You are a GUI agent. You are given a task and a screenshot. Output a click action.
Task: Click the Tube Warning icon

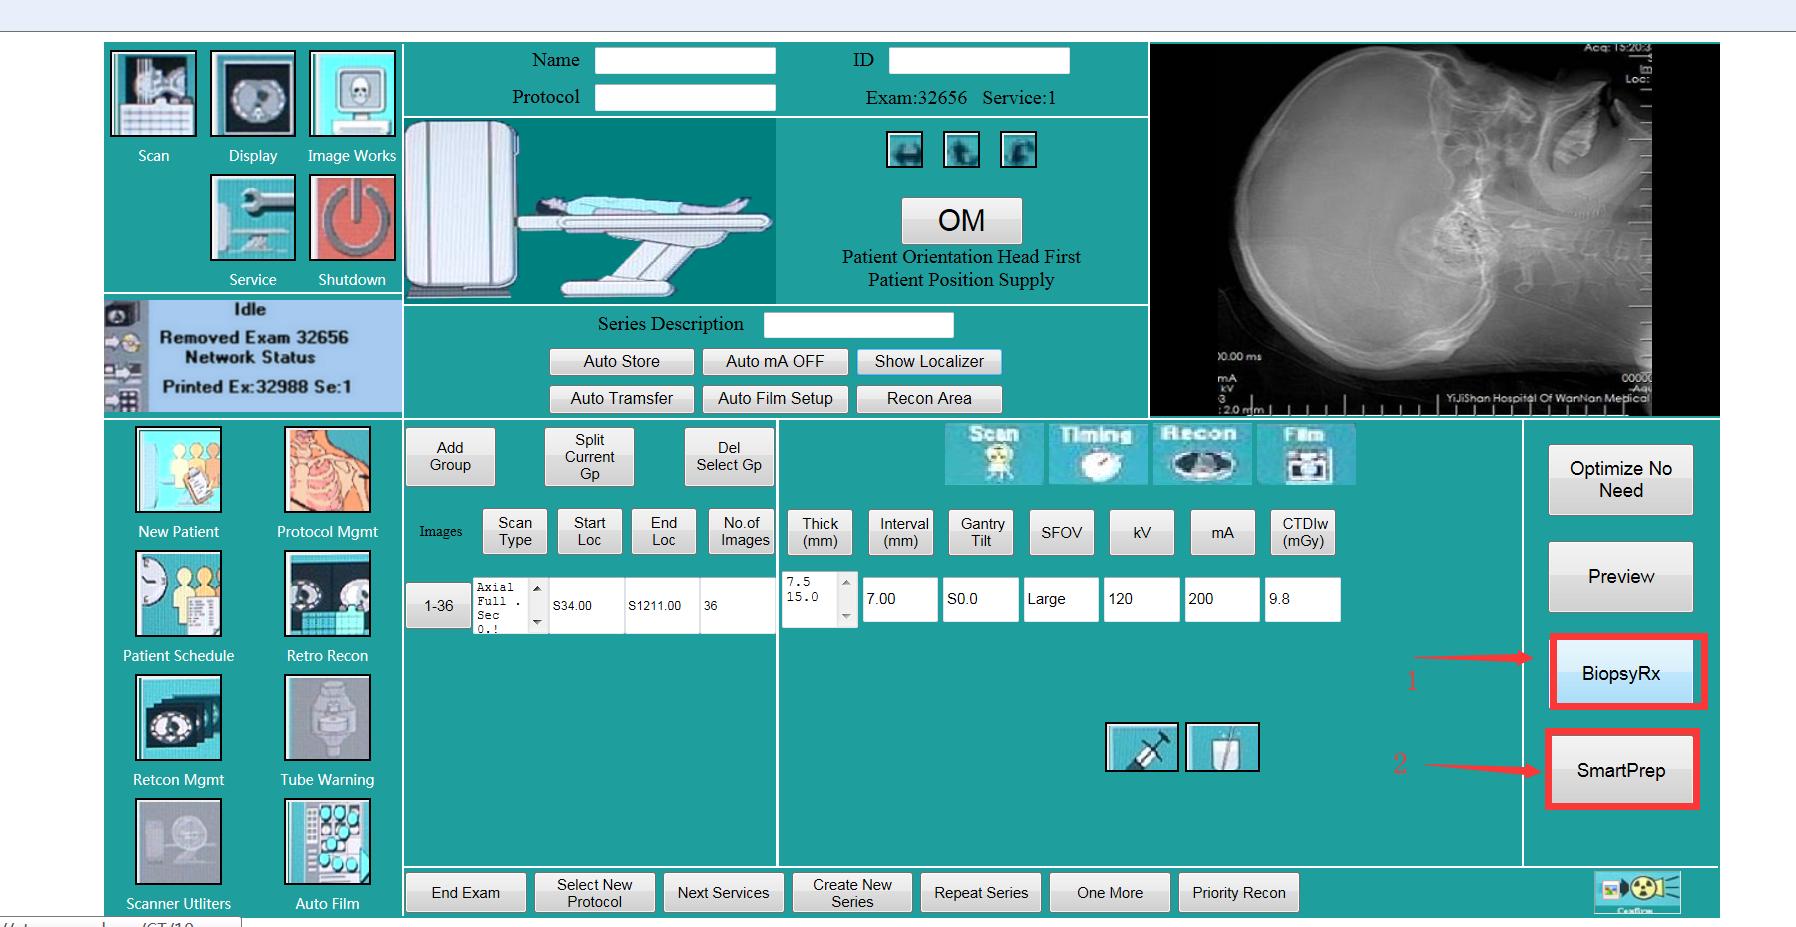click(327, 718)
